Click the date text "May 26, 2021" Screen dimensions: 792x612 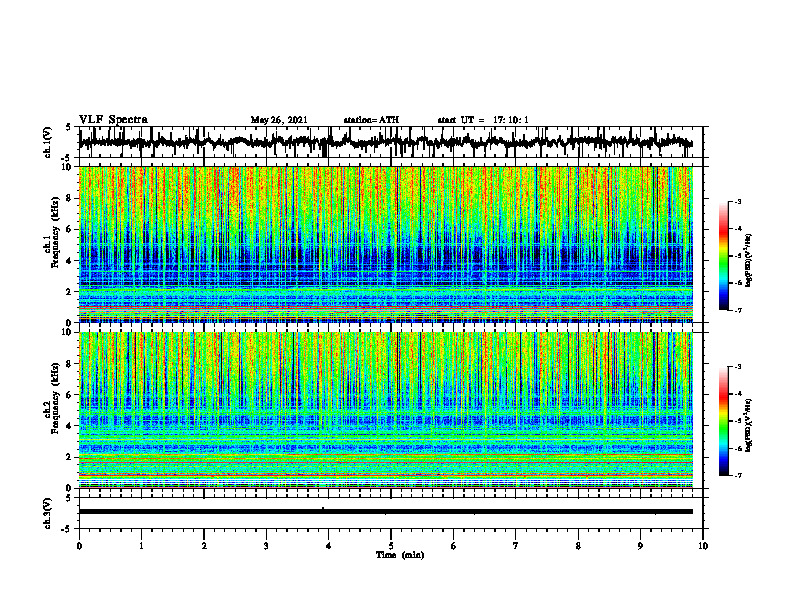pyautogui.click(x=279, y=120)
